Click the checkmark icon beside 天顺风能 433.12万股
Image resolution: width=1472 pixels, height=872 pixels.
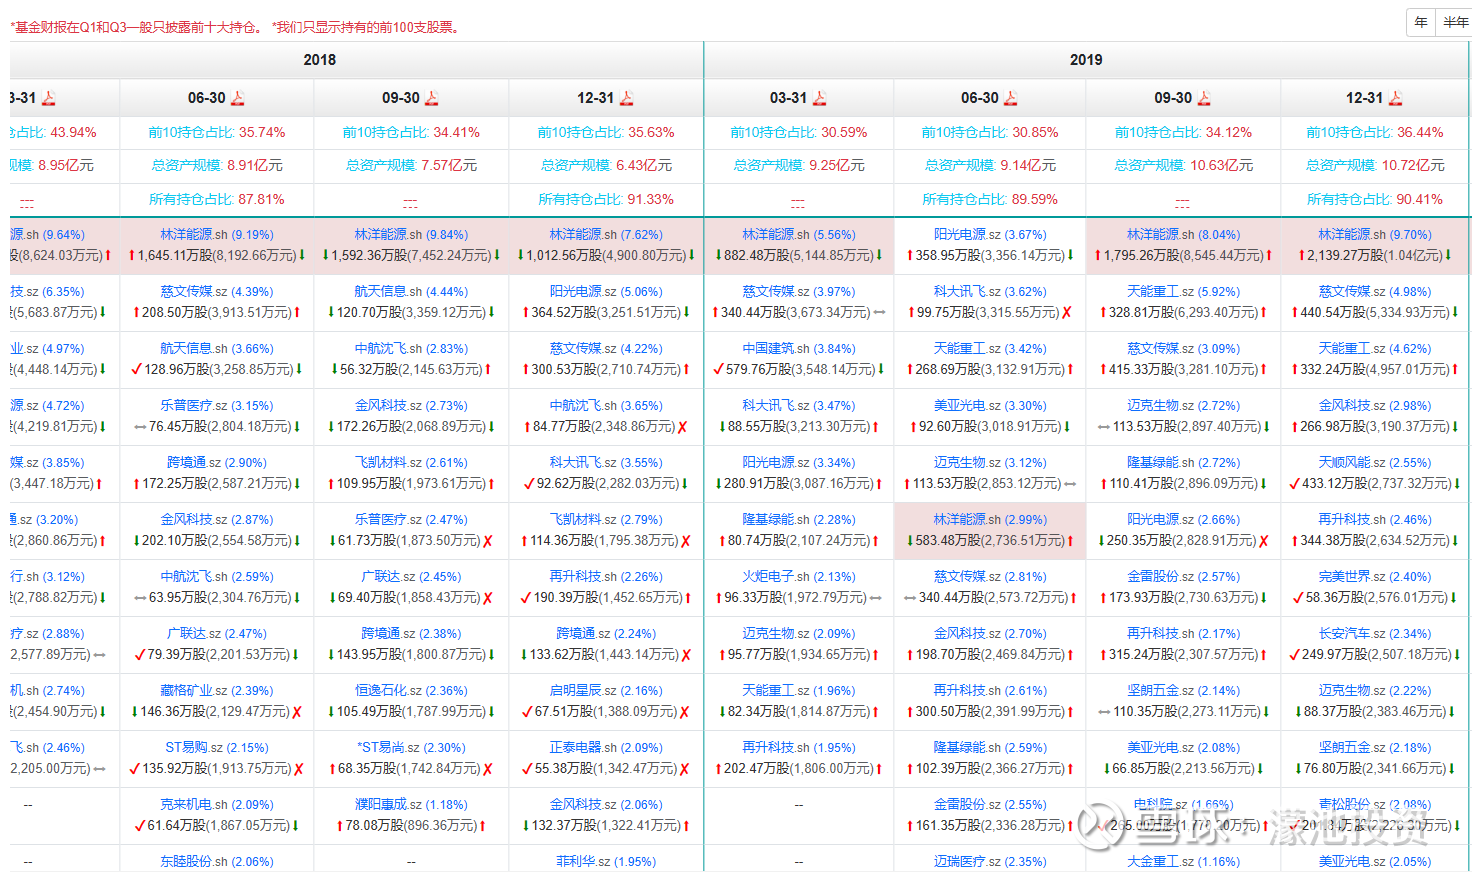point(1294,483)
